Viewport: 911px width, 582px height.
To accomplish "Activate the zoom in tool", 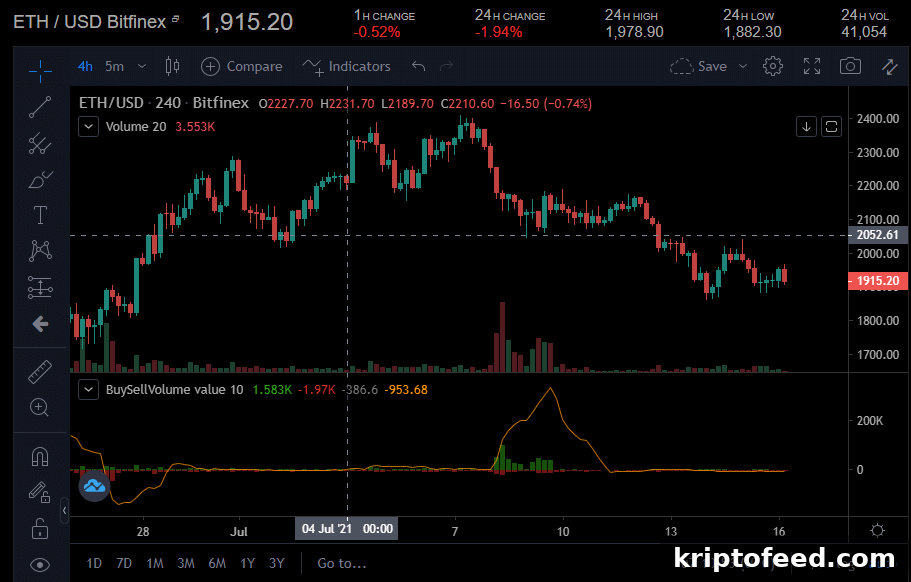I will click(x=40, y=408).
